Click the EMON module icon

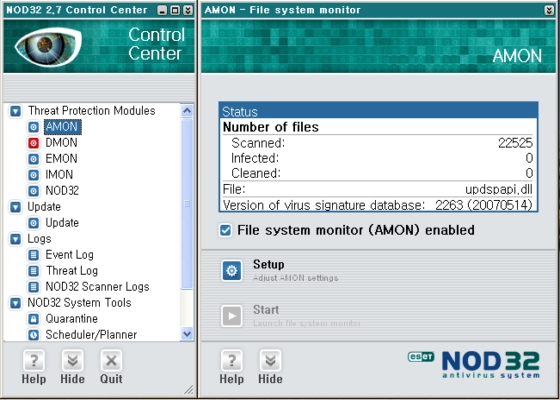click(34, 159)
